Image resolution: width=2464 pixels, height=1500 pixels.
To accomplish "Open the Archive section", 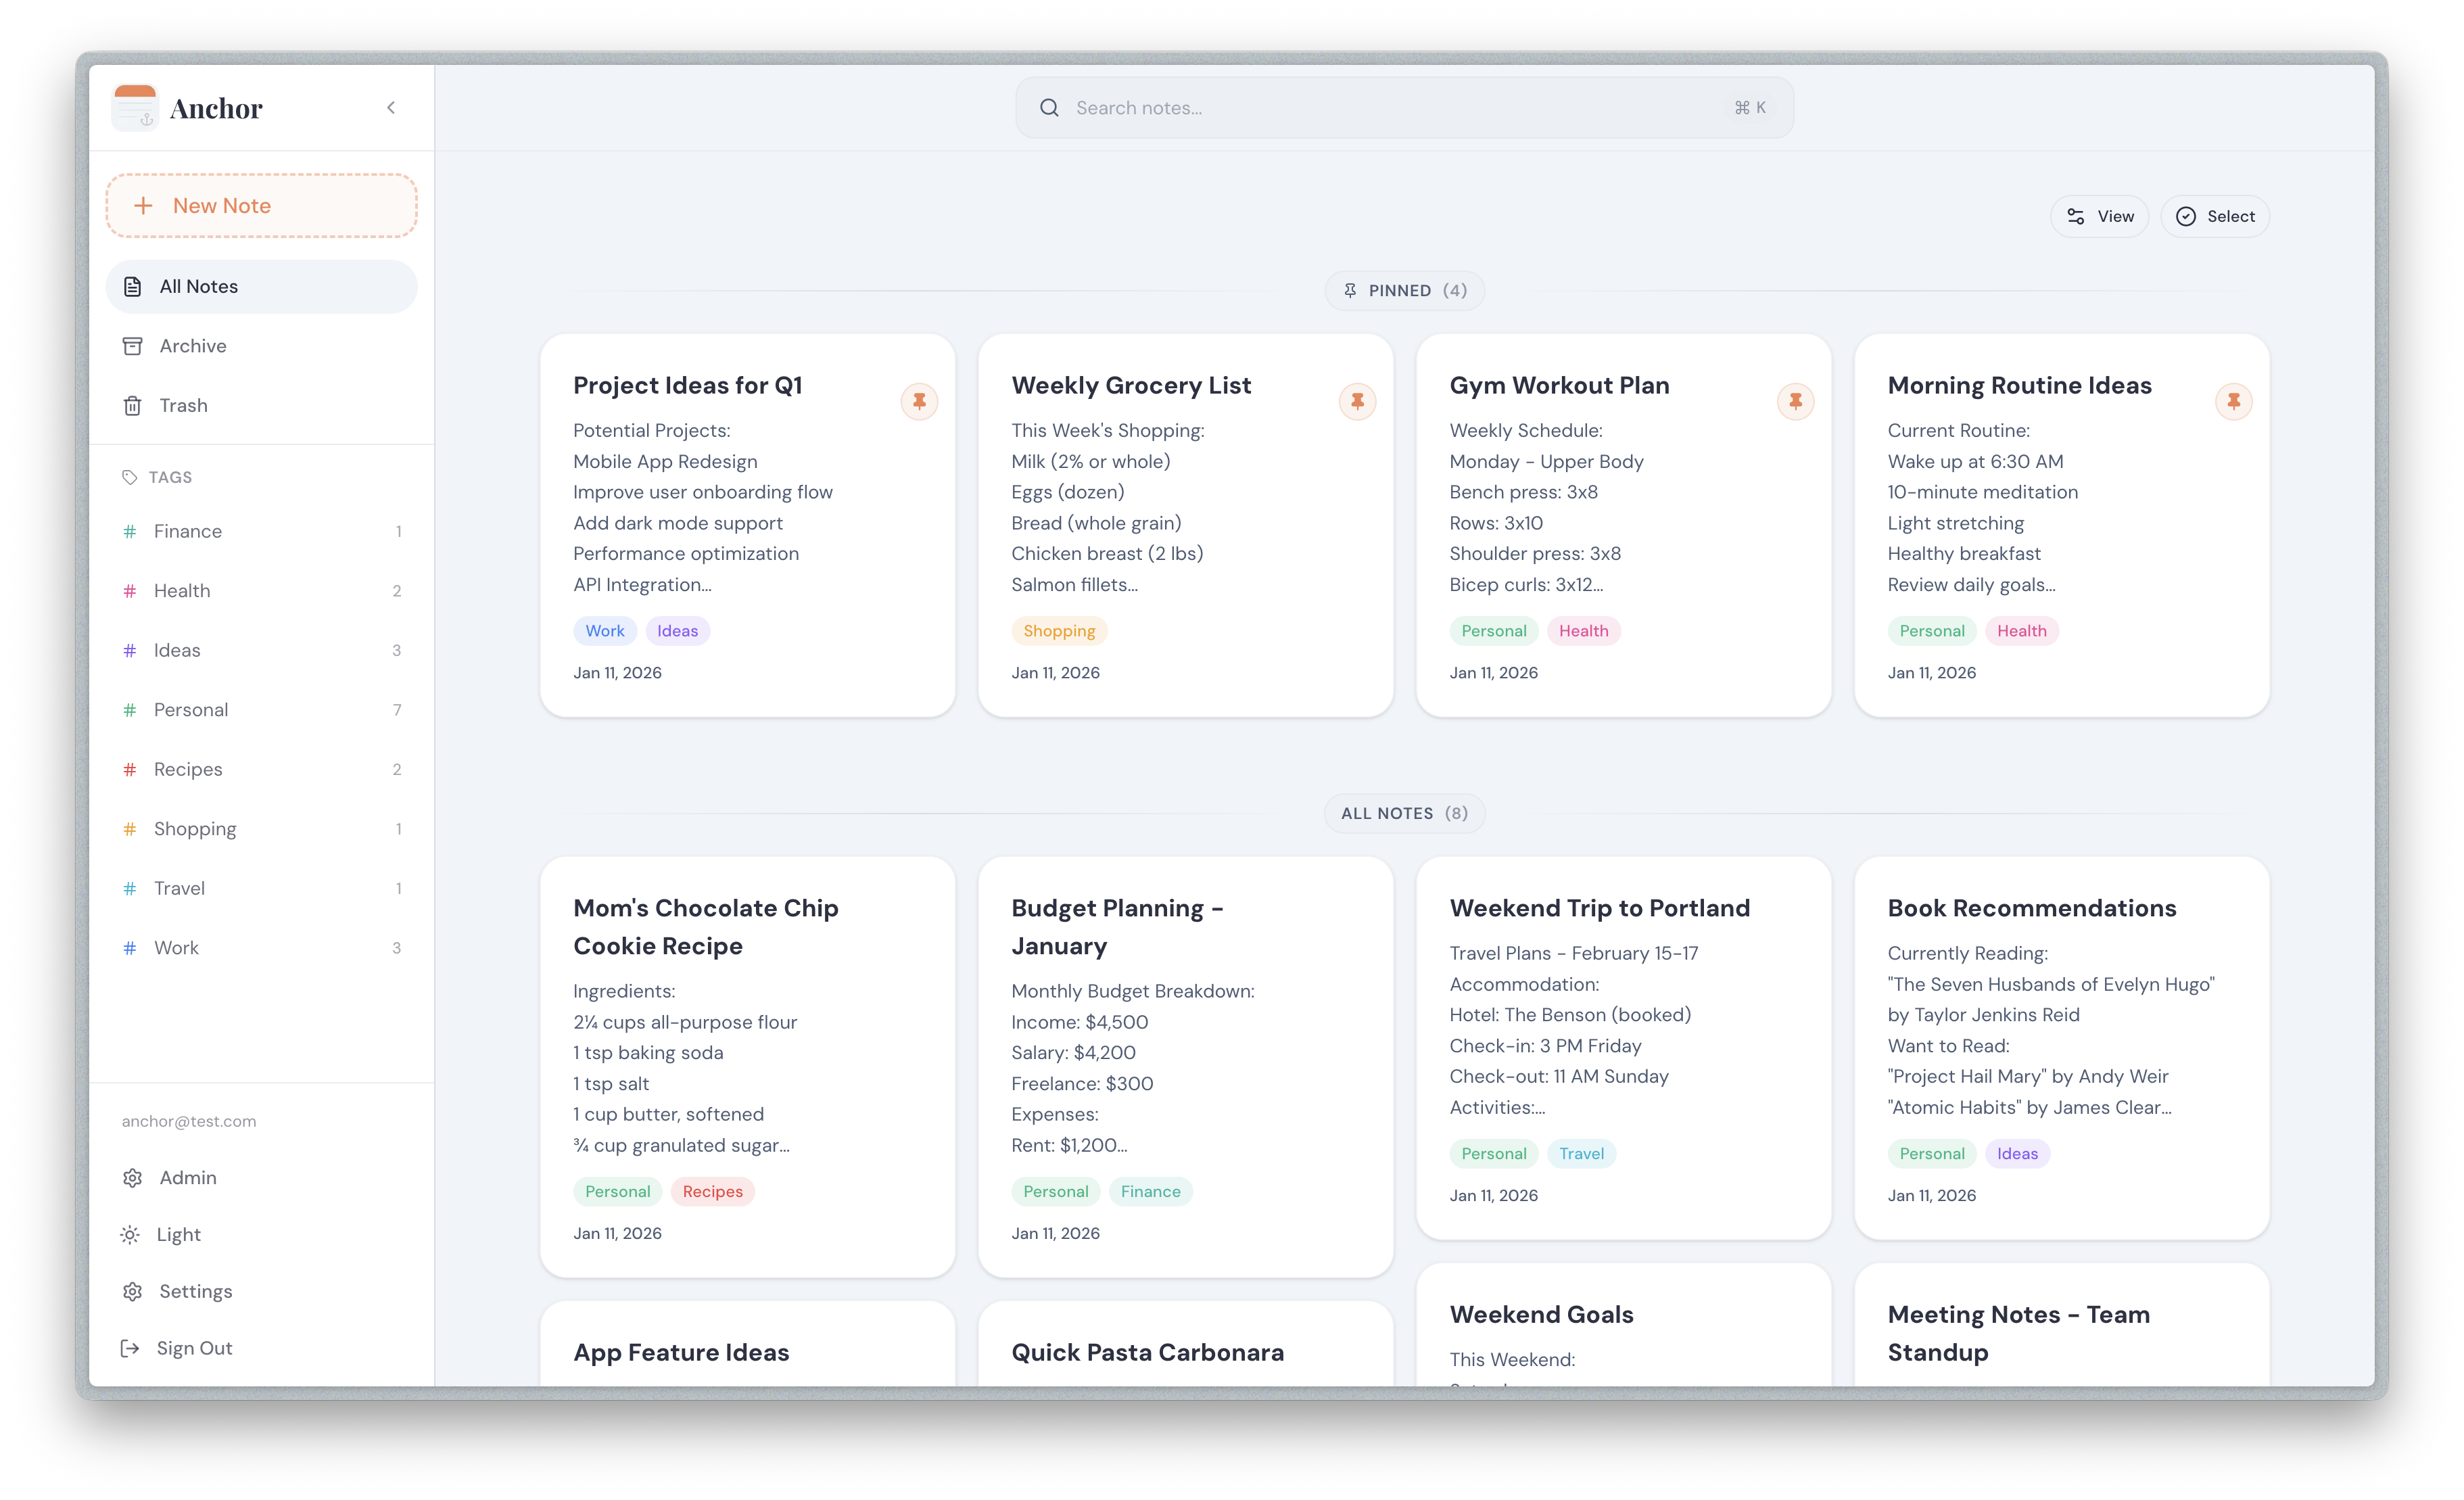I will (193, 346).
